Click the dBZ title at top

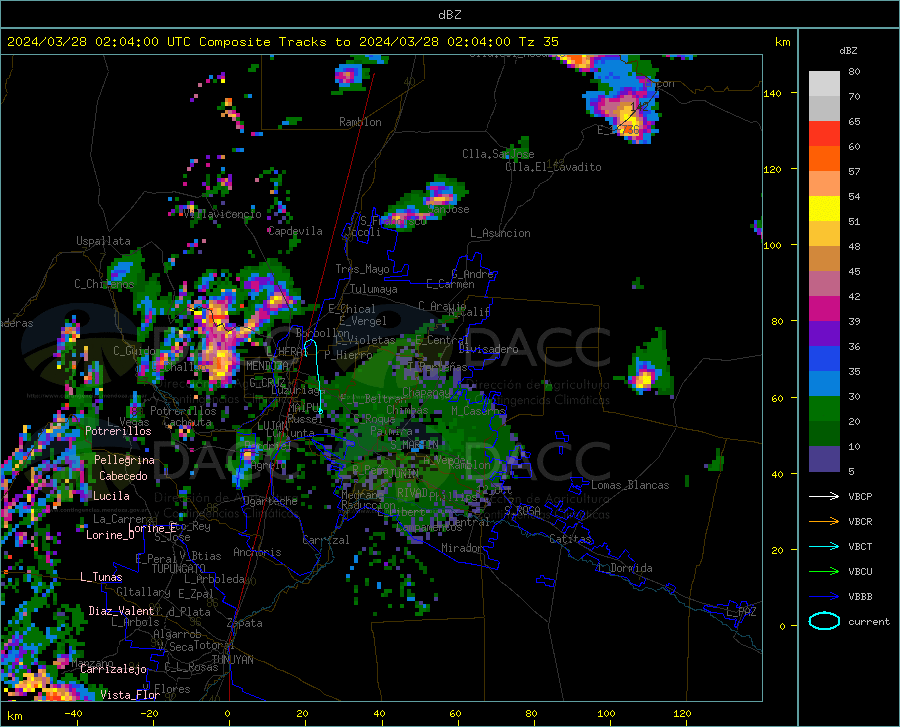(x=449, y=15)
